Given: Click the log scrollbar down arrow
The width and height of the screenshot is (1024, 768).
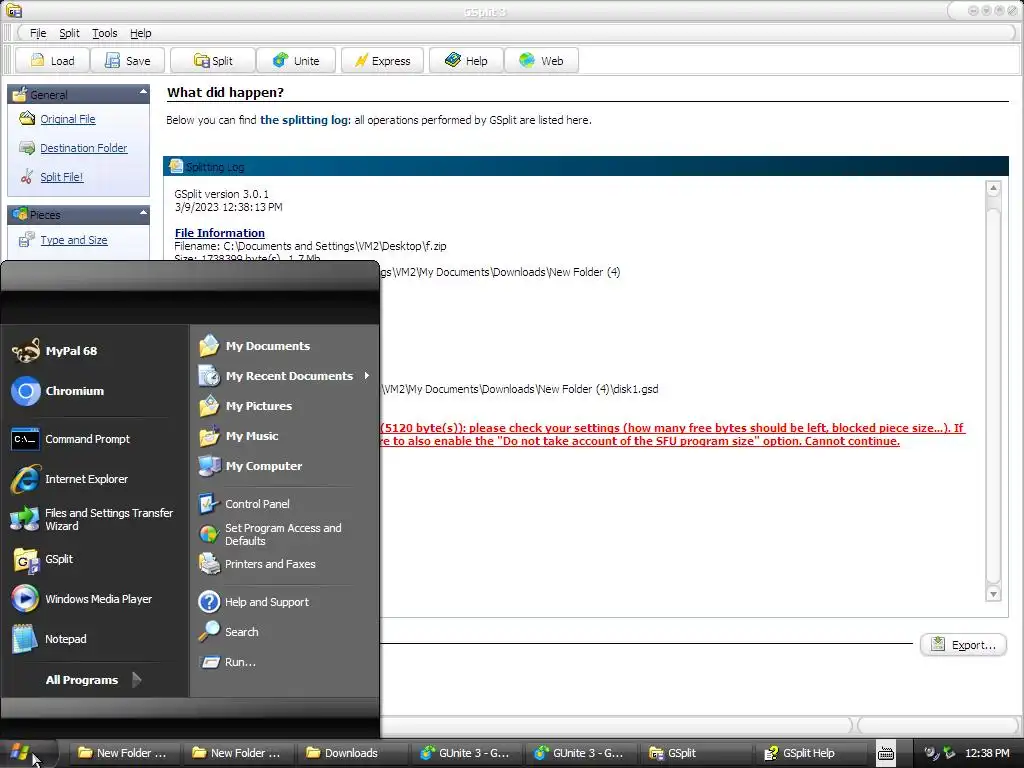Looking at the screenshot, I should point(993,594).
